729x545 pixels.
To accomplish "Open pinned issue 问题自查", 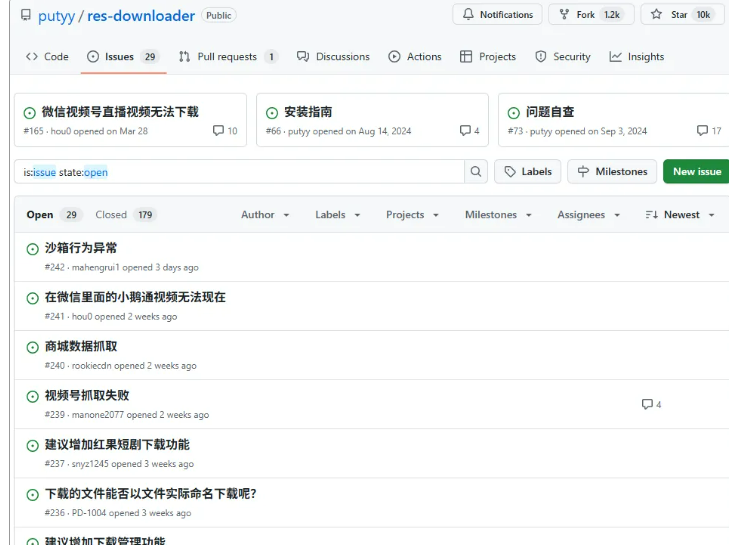I will 550,112.
